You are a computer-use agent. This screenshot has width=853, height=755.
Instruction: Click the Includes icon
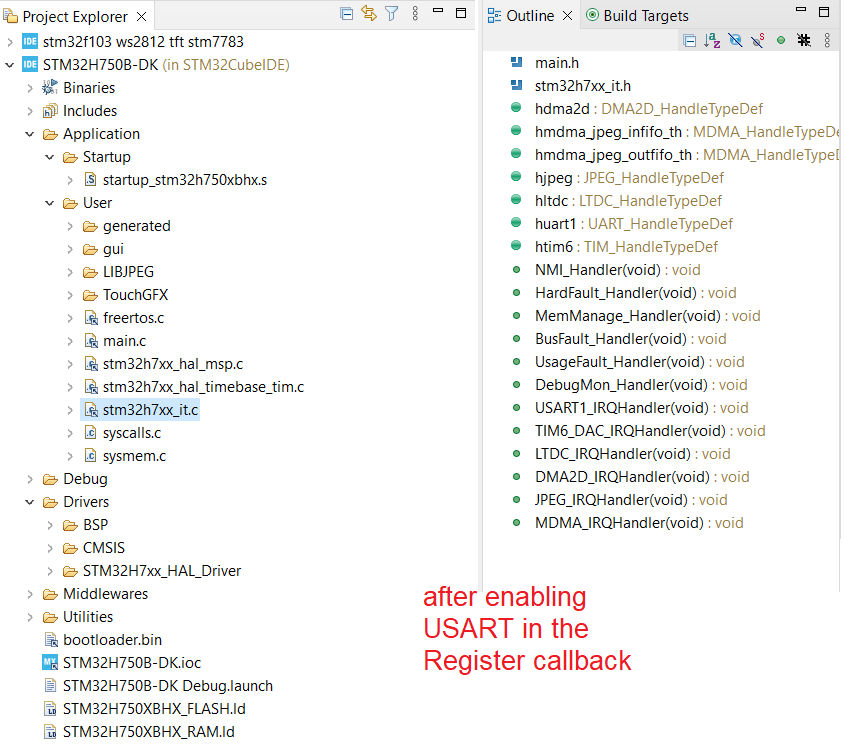point(50,111)
